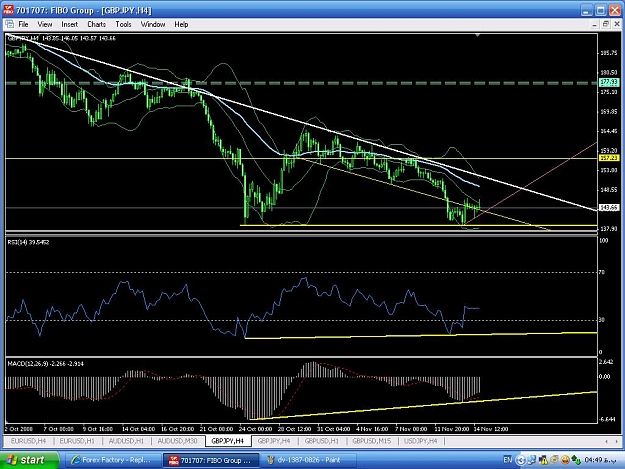Open the Windows Start menu
The width and height of the screenshot is (625, 469).
(29, 460)
